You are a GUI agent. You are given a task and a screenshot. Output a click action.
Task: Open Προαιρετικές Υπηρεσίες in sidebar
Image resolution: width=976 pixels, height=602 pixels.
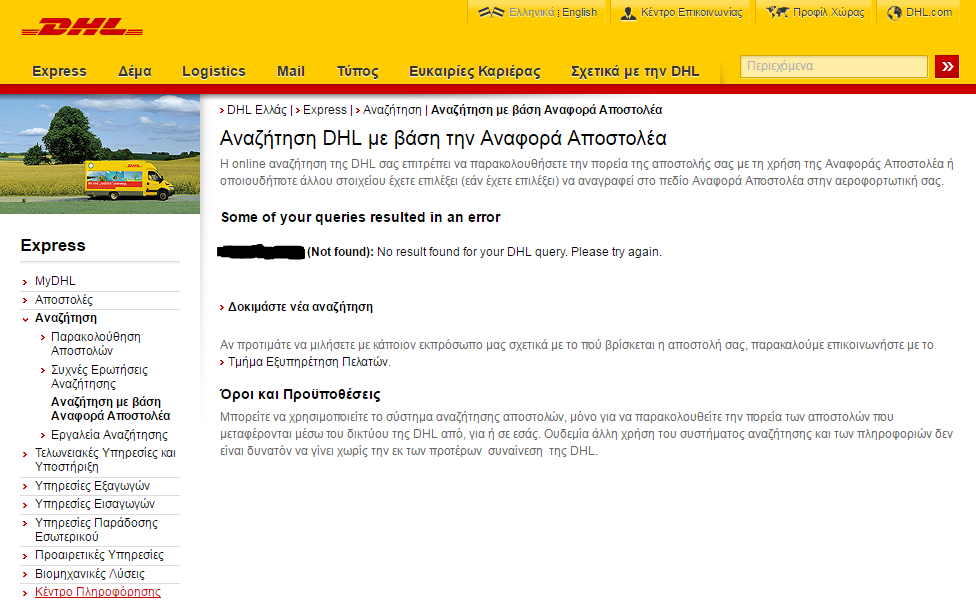click(99, 555)
